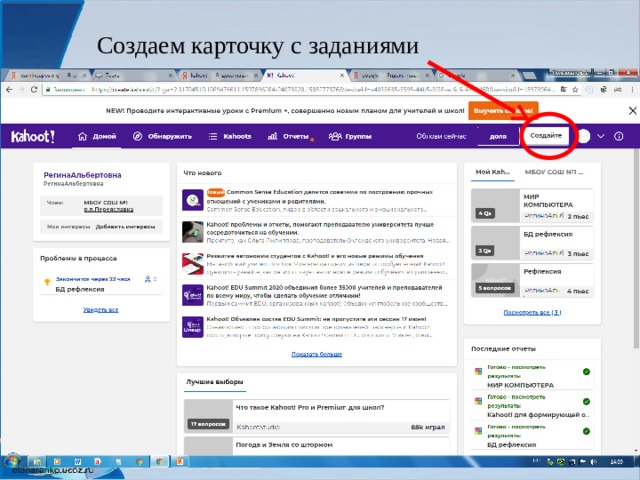This screenshot has height=480, width=640.
Task: Open Kahoot! для формирующей report
Action: pos(538,415)
